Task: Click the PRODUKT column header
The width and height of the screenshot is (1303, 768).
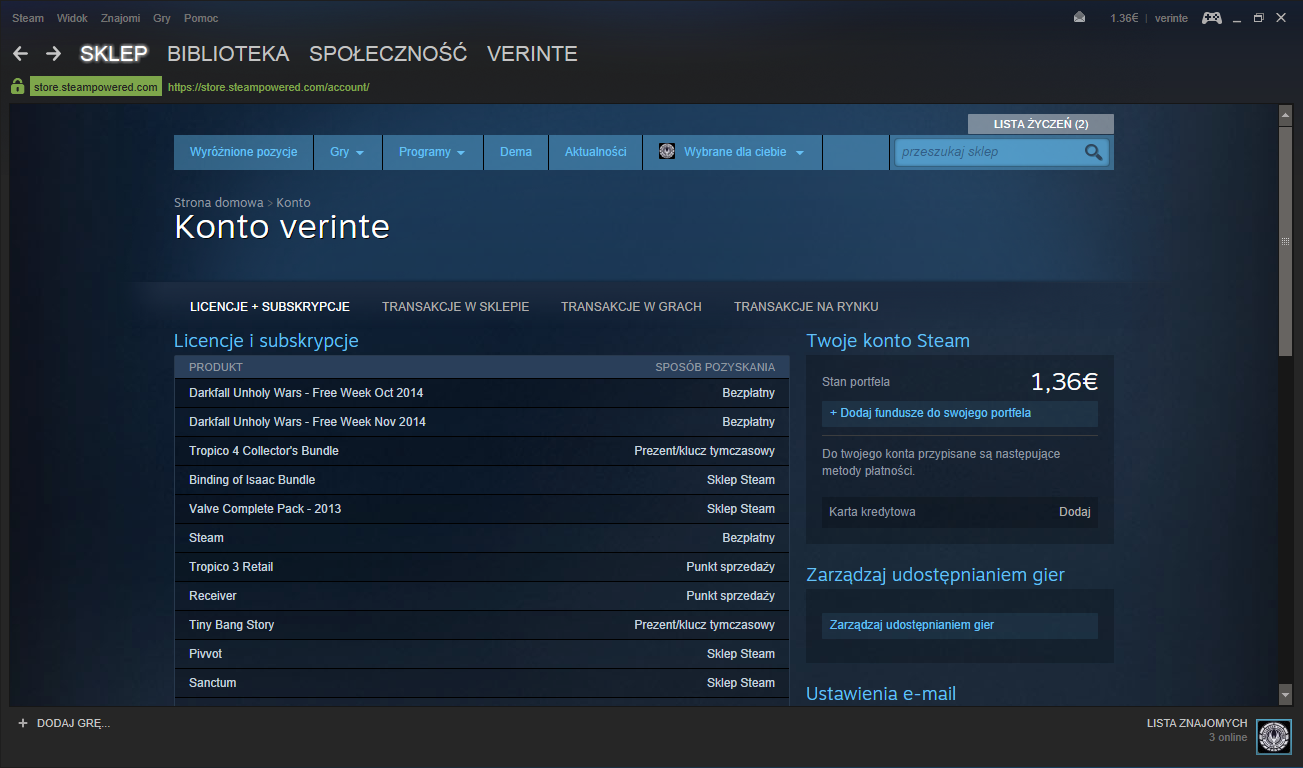Action: click(x=216, y=367)
